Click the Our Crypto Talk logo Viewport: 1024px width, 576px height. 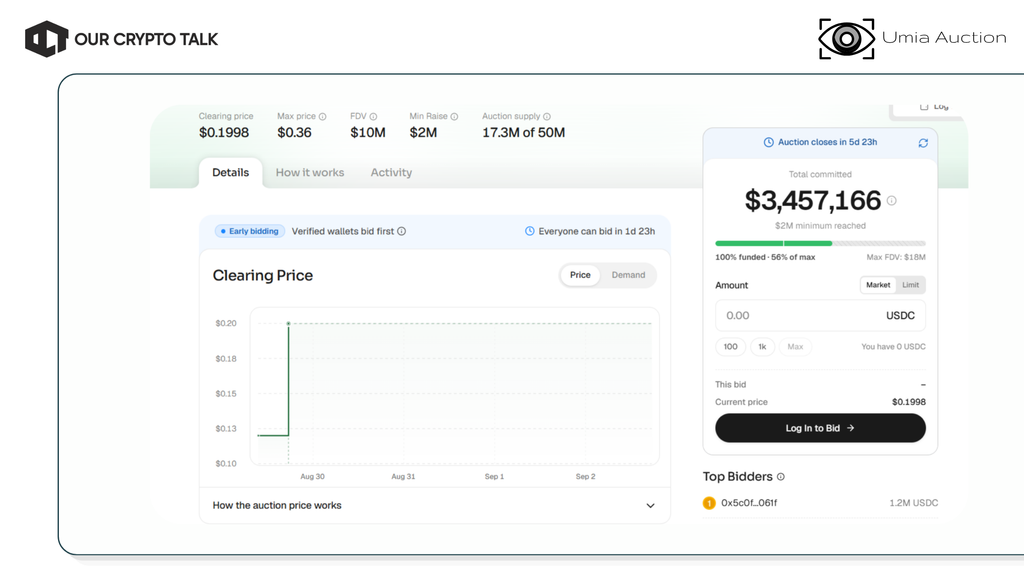(x=121, y=39)
